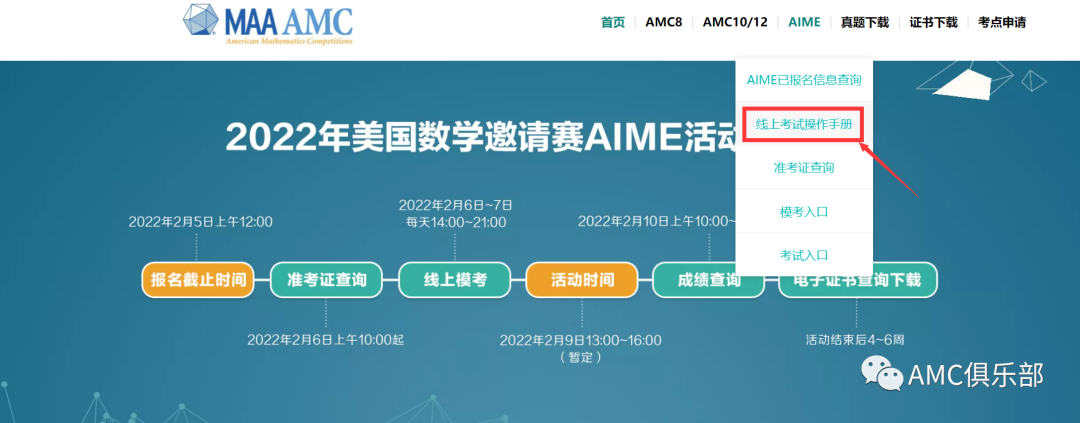Screen dimensions: 1080x423
Task: Open the AMC10/12 nav item
Action: (735, 22)
